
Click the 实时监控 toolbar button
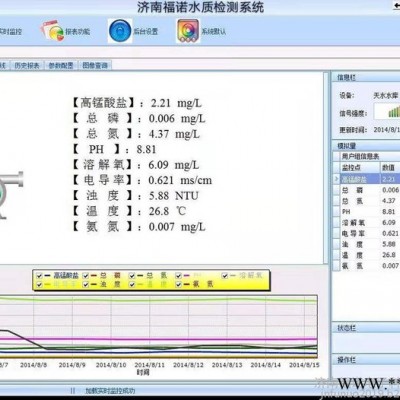(x=10, y=32)
